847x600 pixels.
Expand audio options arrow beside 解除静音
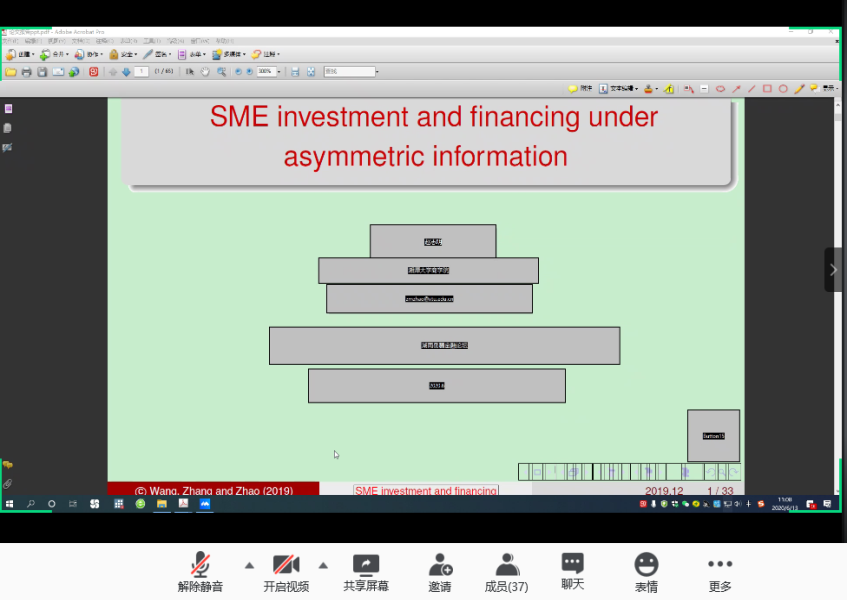(x=249, y=564)
